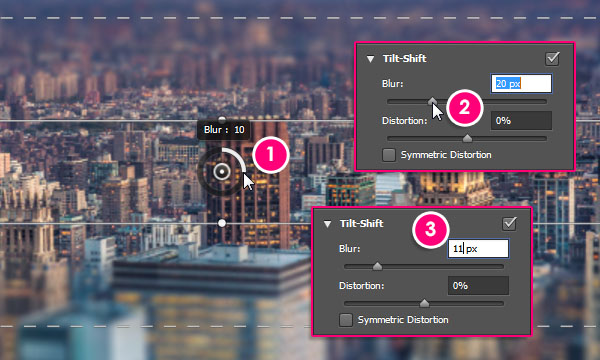This screenshot has width=600, height=360.
Task: Uncheck the Tilt-Shift checkbox in lower panel
Action: pyautogui.click(x=509, y=224)
